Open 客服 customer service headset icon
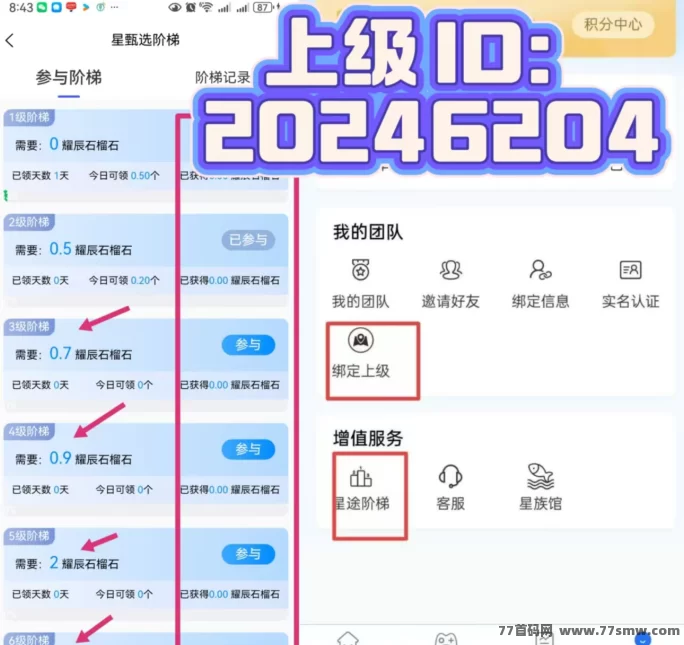 [x=451, y=476]
